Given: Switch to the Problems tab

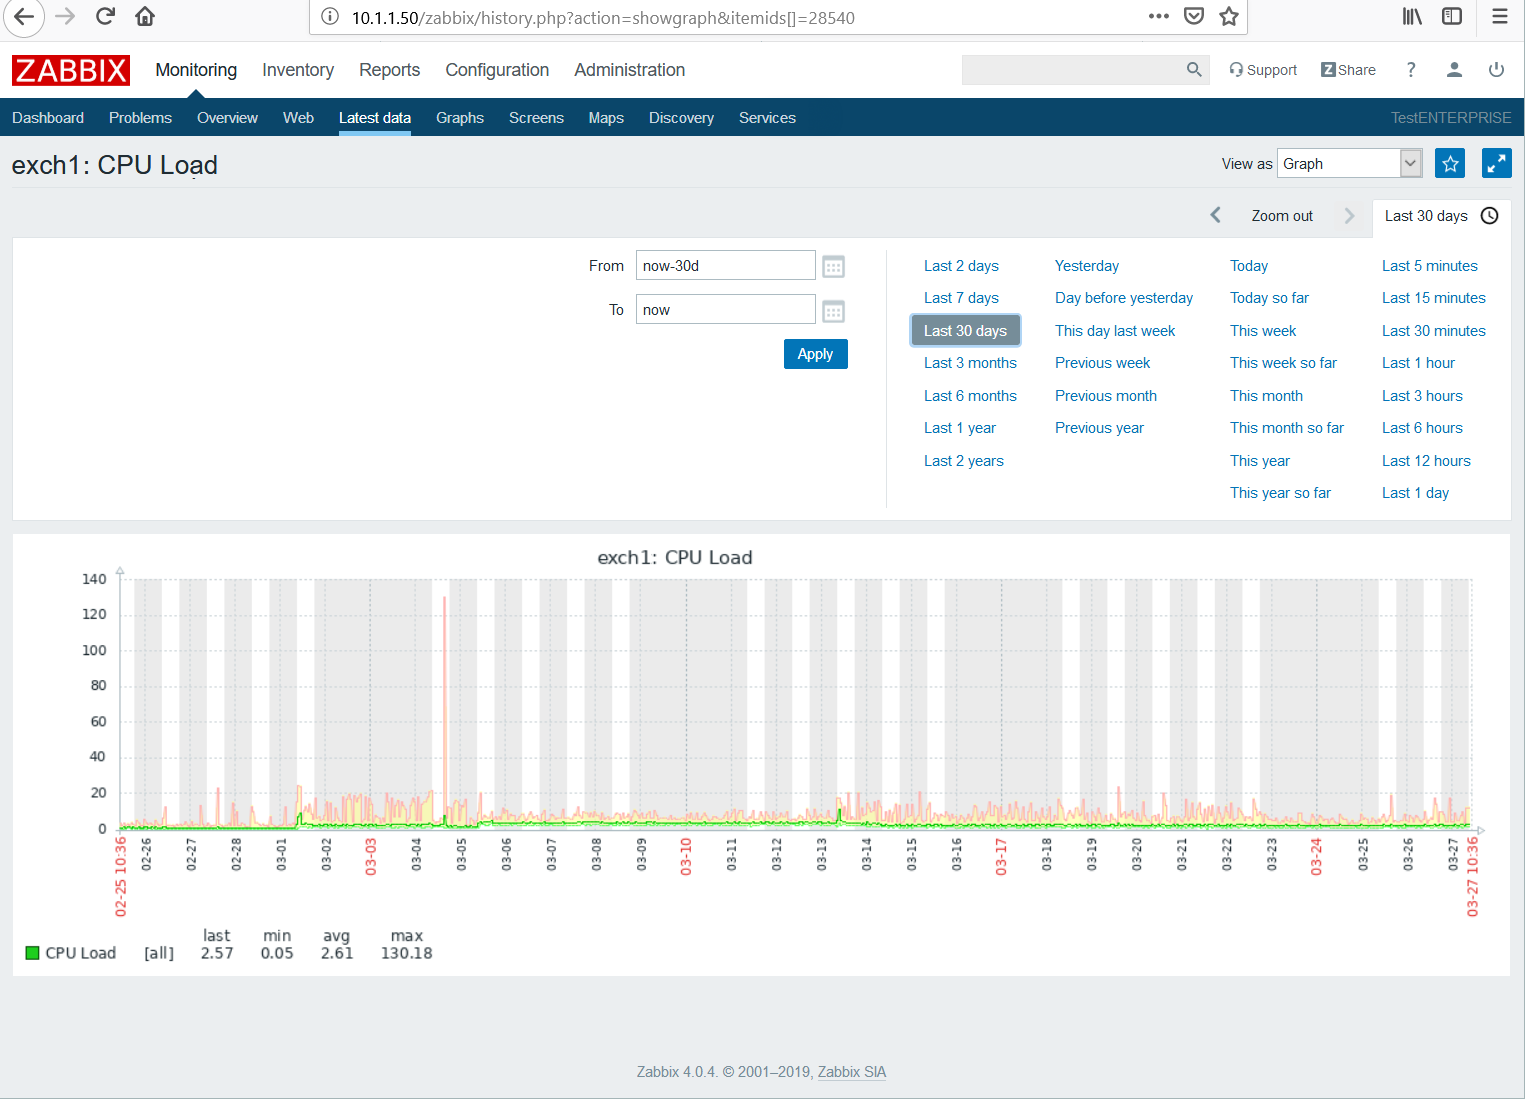Looking at the screenshot, I should [x=140, y=118].
